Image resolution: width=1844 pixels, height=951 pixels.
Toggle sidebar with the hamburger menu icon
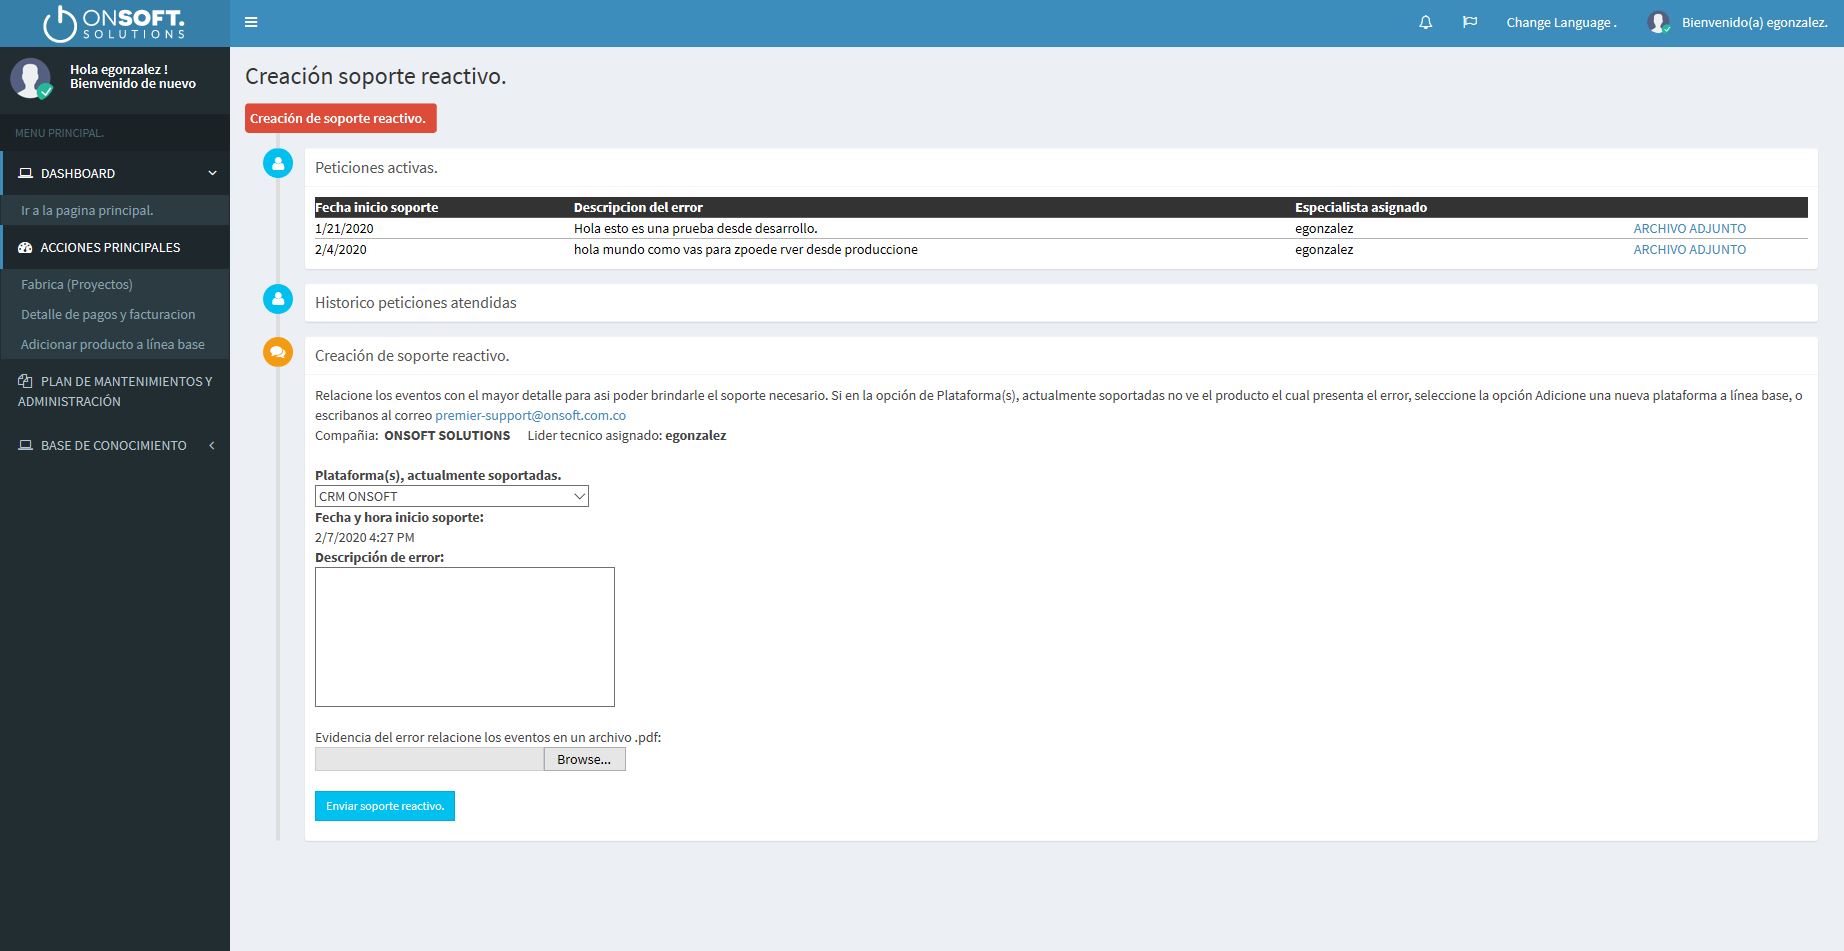pos(251,22)
